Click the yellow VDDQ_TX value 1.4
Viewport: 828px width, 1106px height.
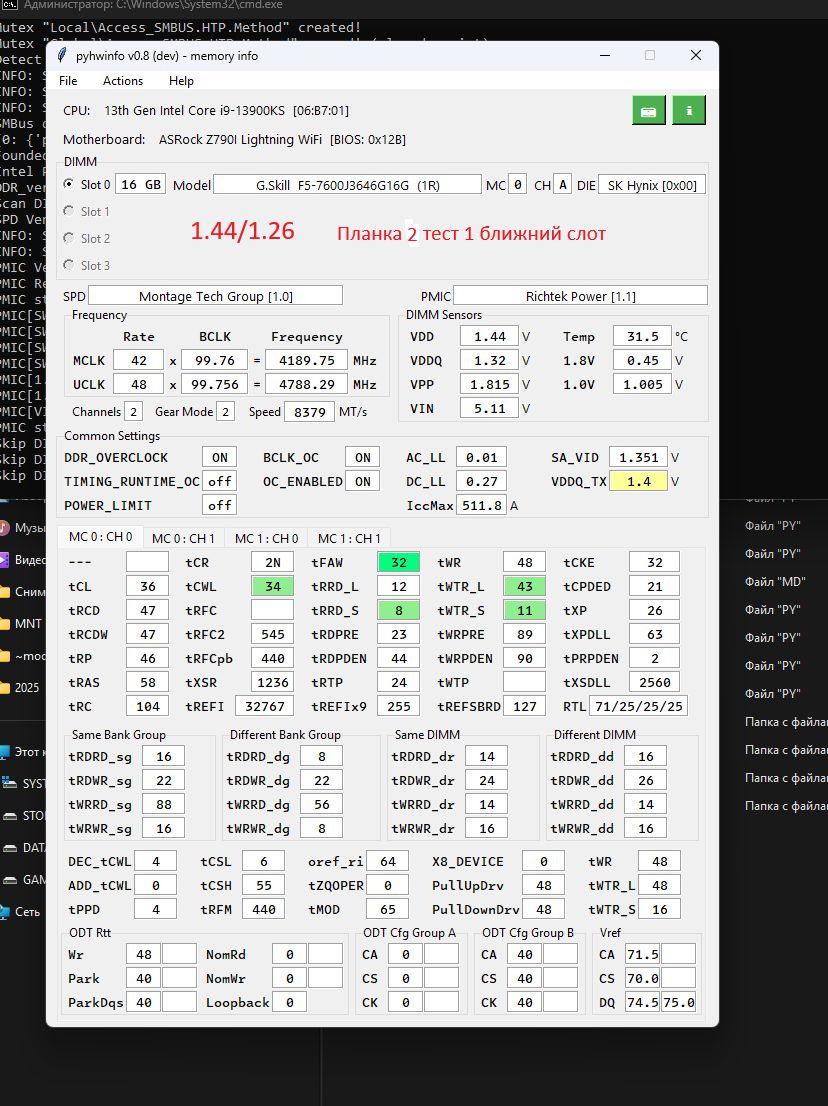pos(638,481)
